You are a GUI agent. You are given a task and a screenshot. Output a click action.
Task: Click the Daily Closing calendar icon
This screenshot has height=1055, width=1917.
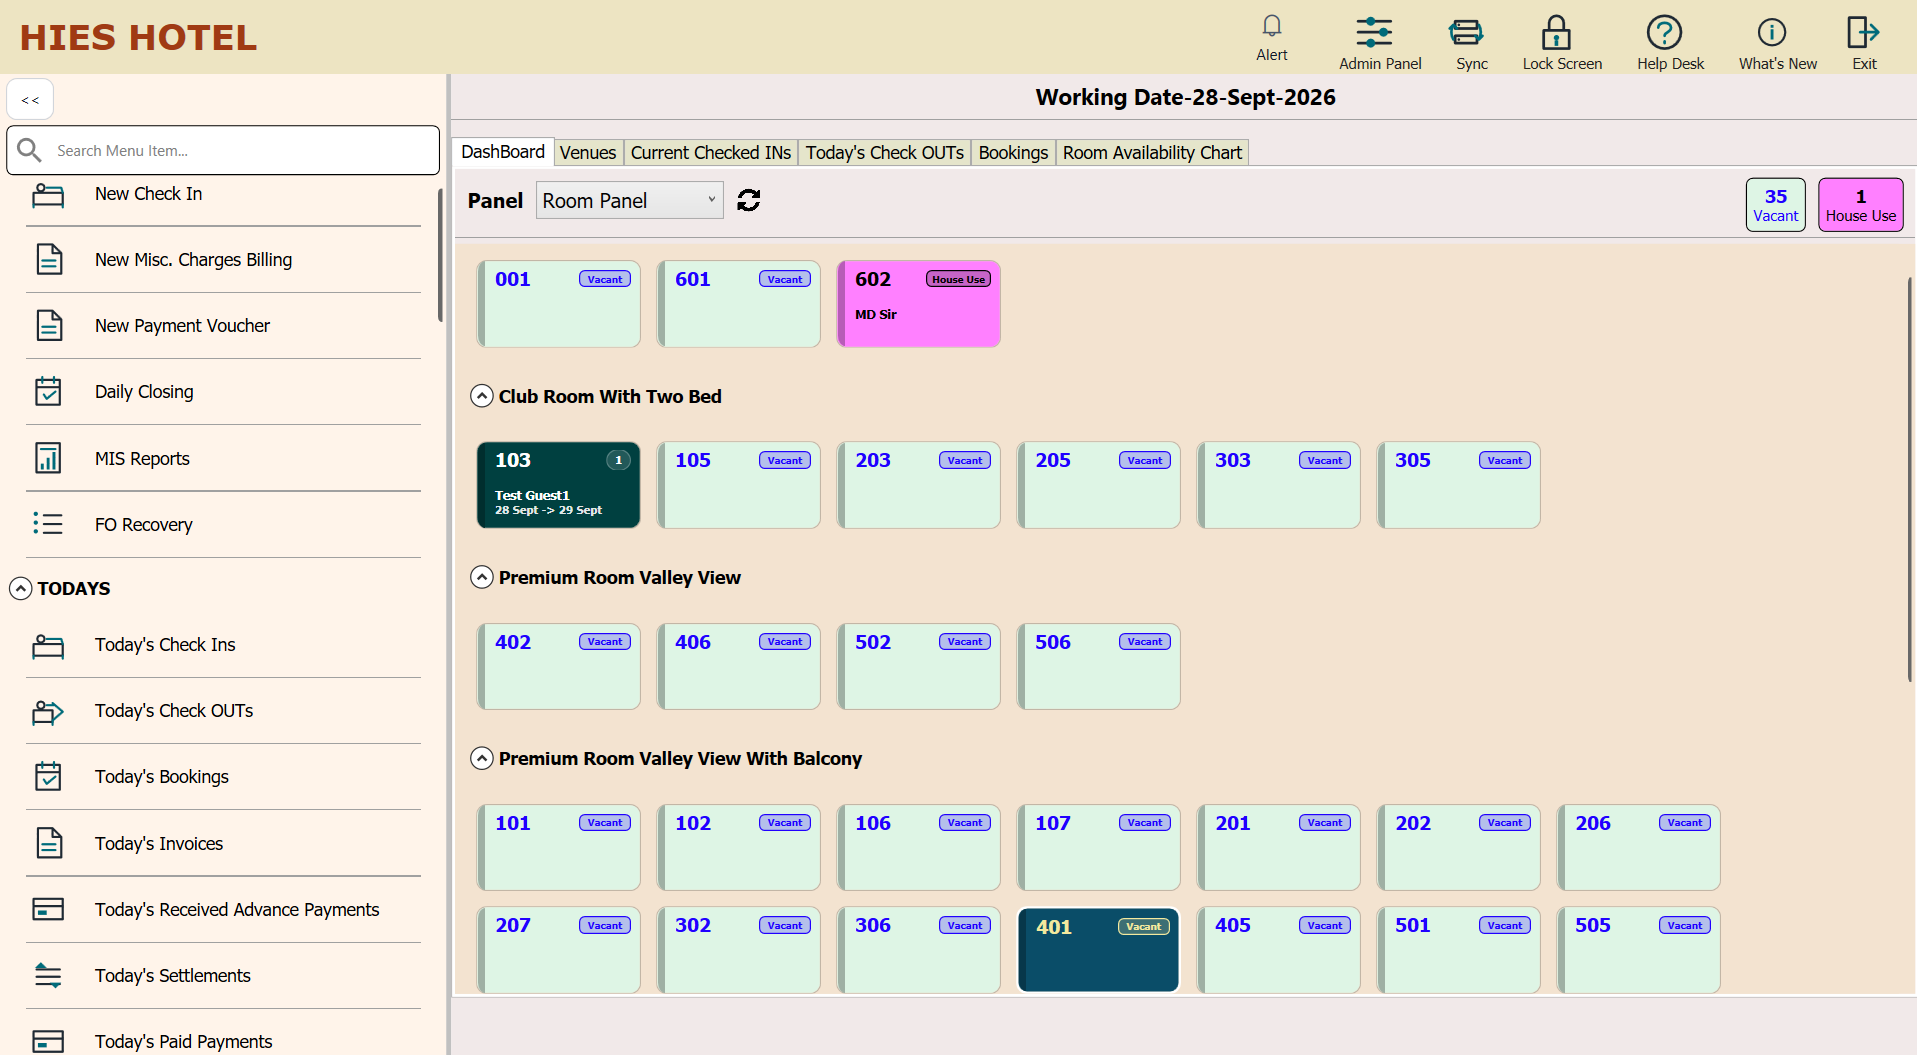coord(48,391)
